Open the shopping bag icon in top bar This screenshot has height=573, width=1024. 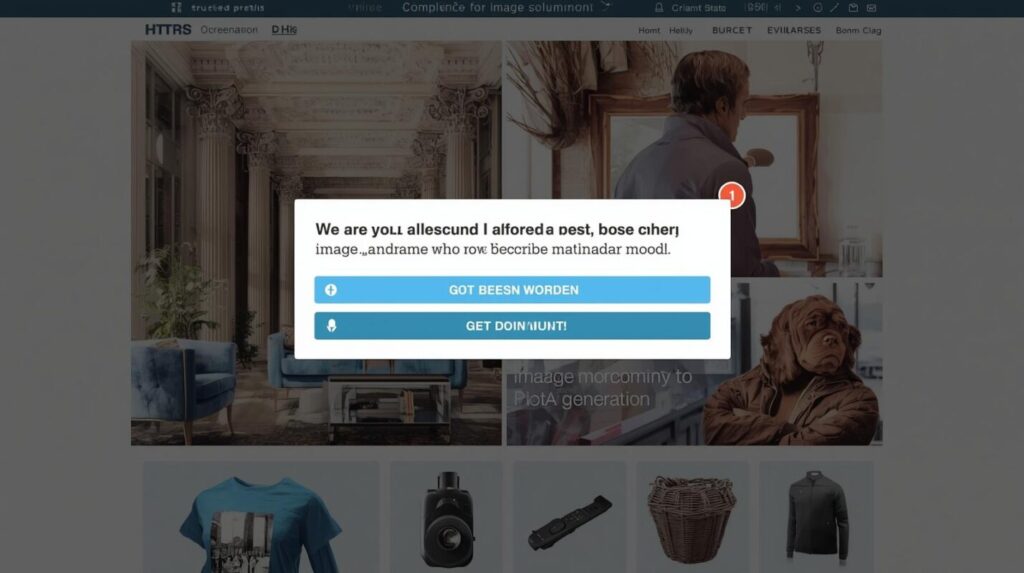point(853,8)
